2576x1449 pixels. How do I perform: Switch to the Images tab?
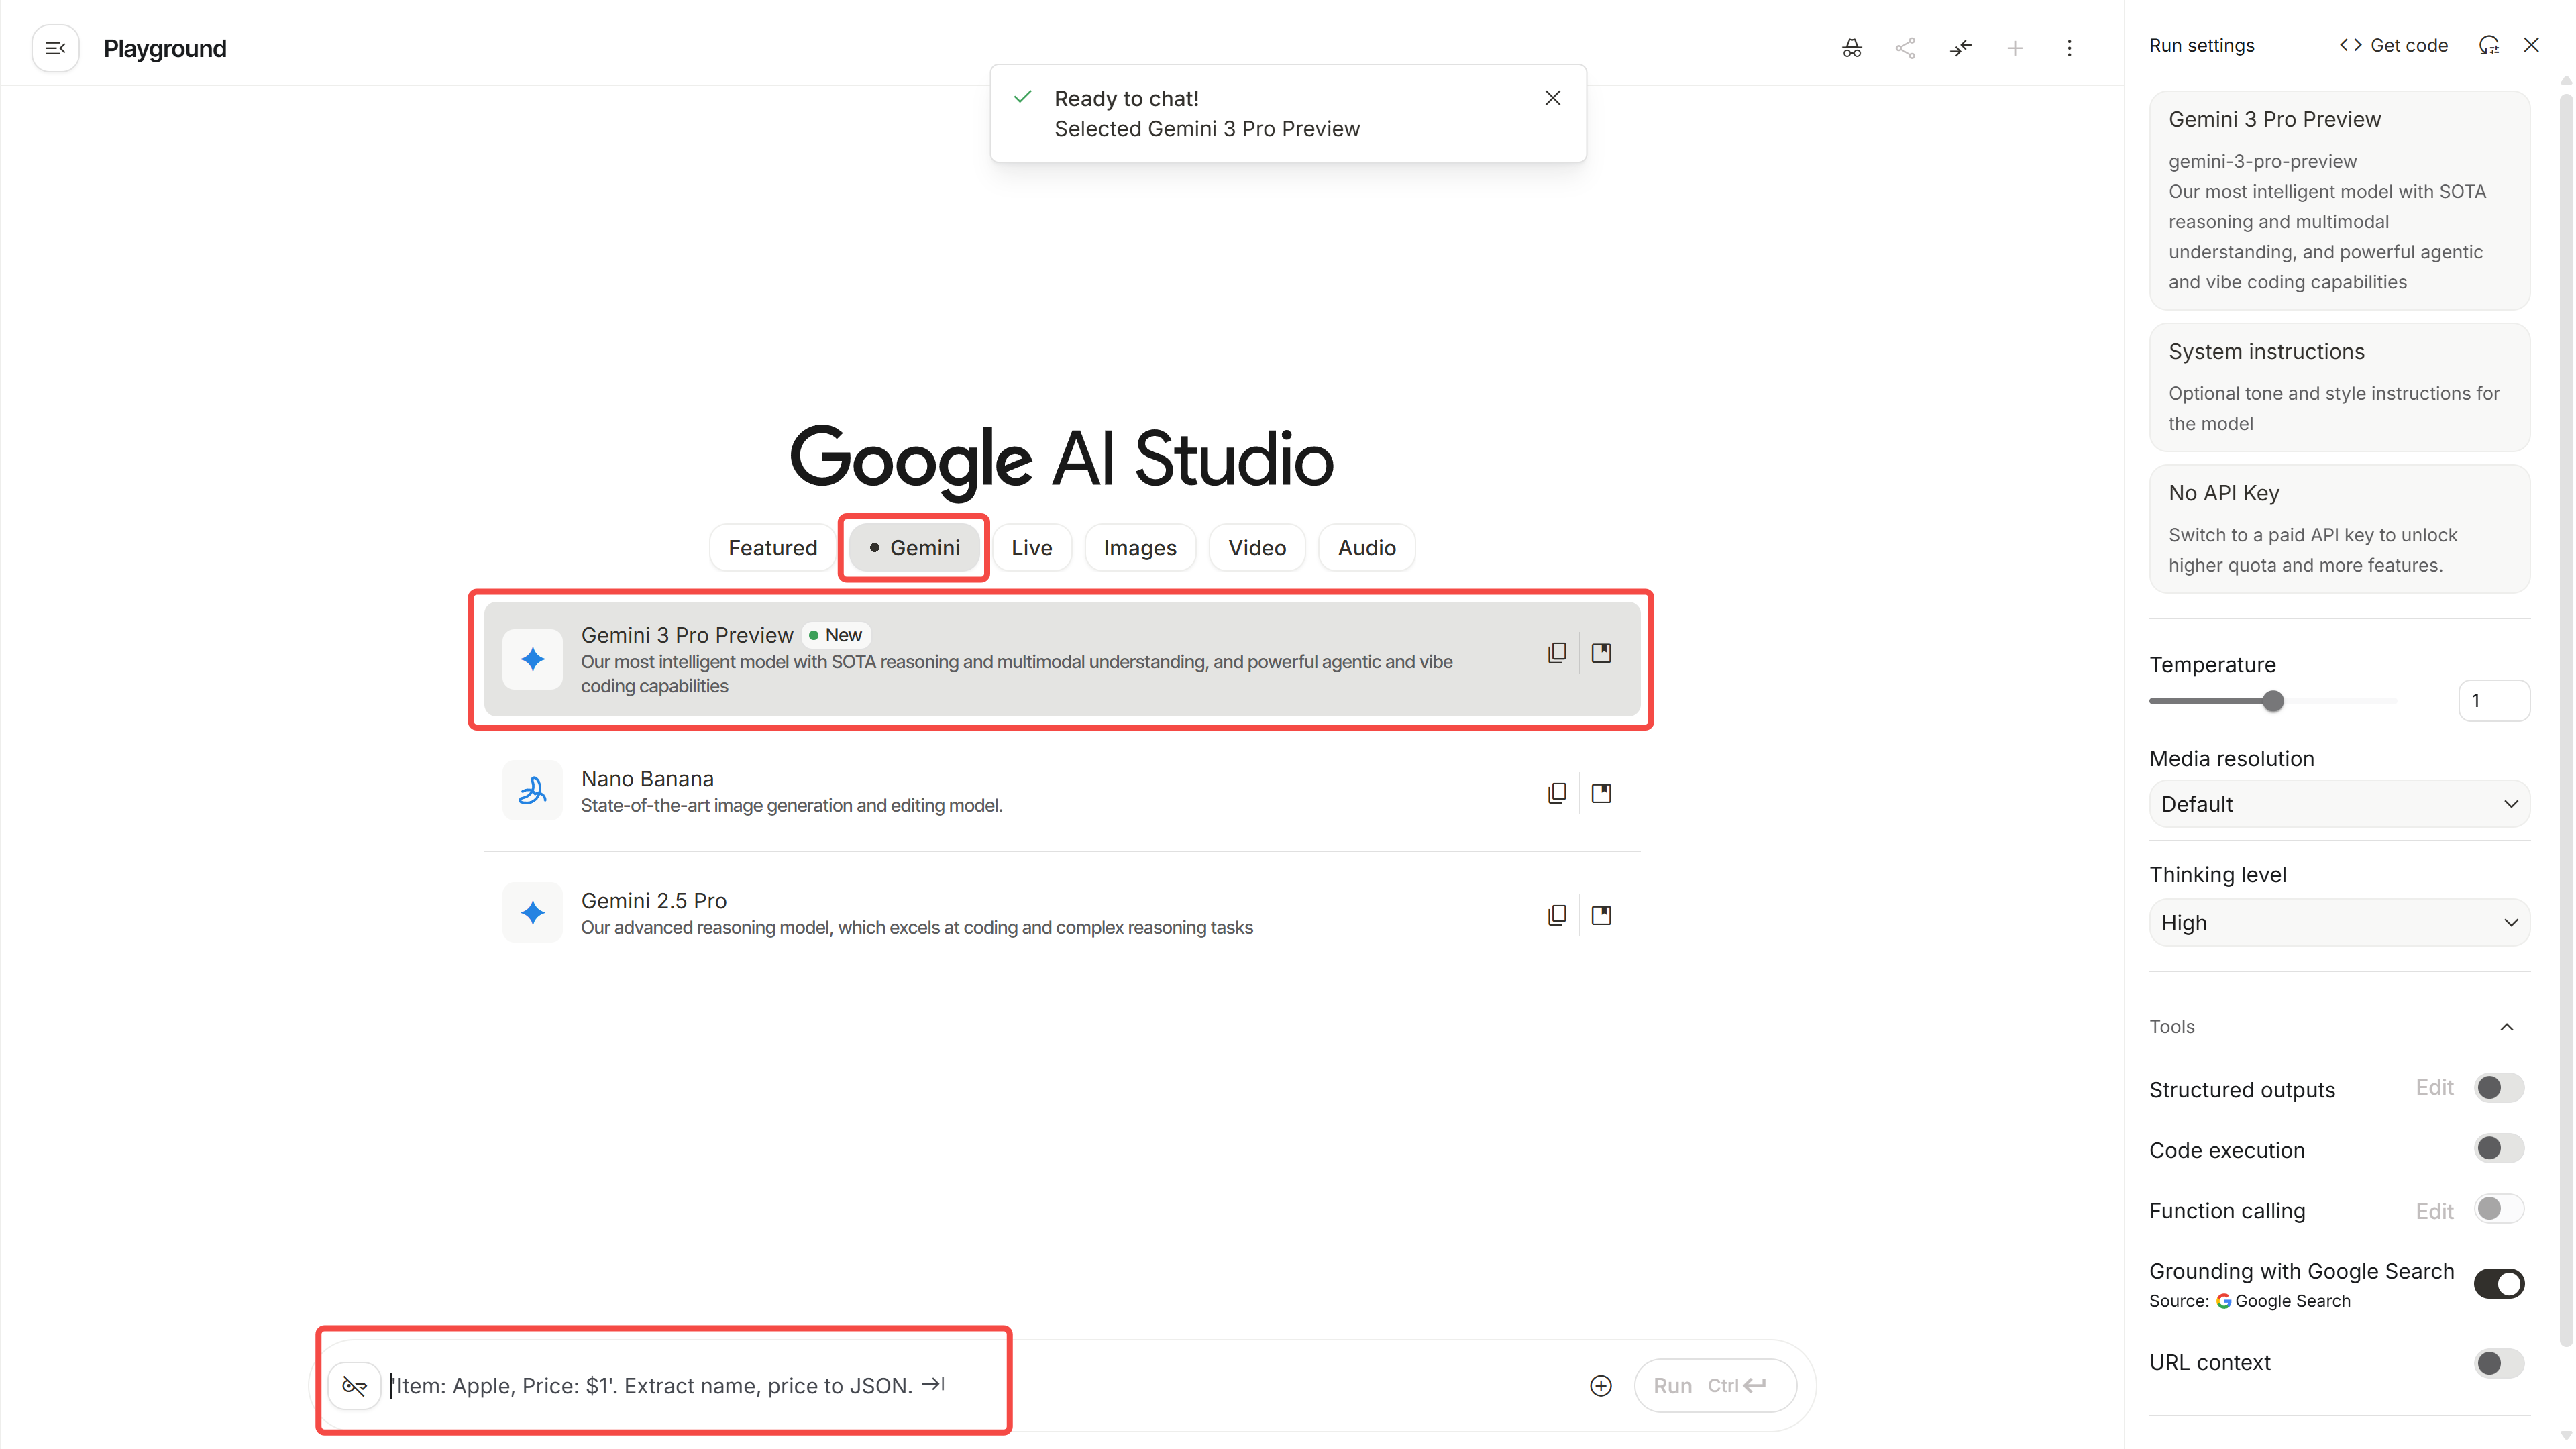pos(1139,548)
